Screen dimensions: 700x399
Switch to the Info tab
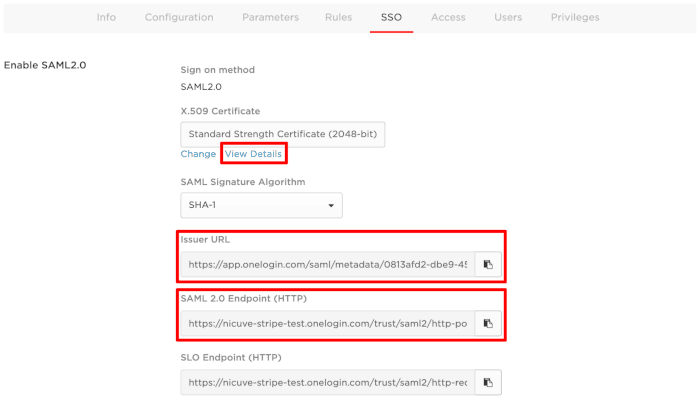coord(106,17)
